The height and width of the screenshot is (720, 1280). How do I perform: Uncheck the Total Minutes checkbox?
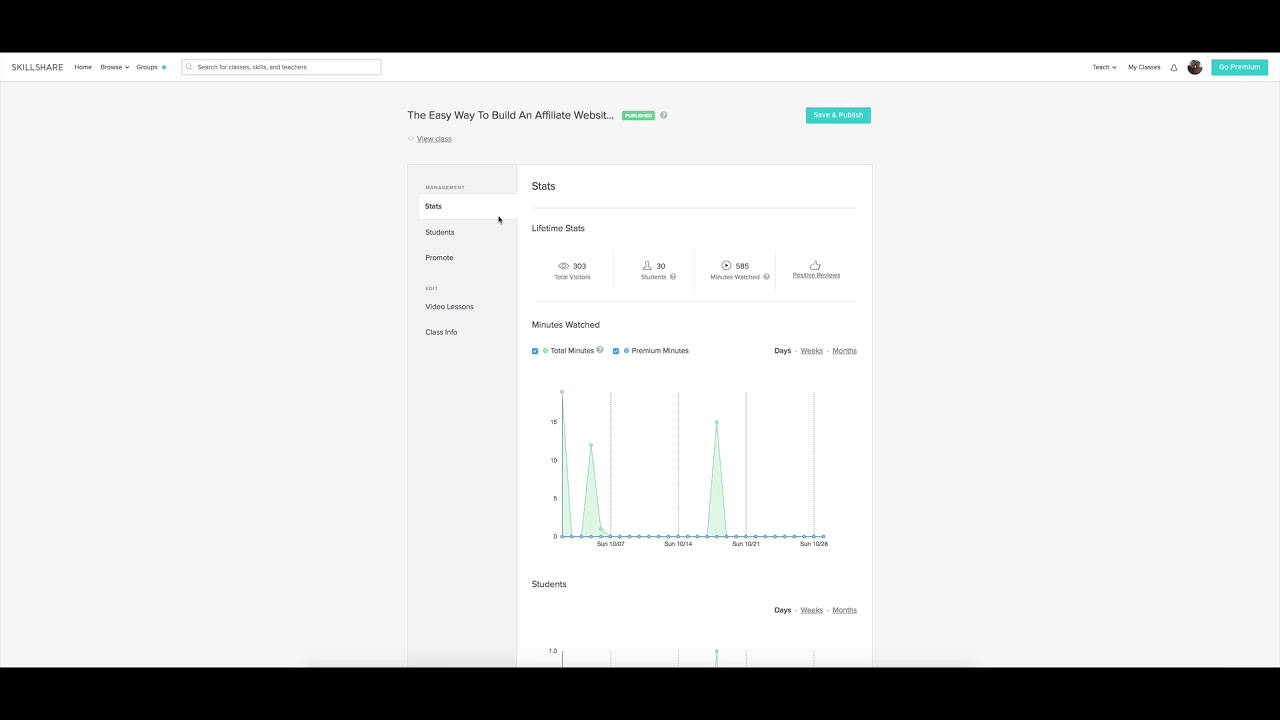coord(535,351)
